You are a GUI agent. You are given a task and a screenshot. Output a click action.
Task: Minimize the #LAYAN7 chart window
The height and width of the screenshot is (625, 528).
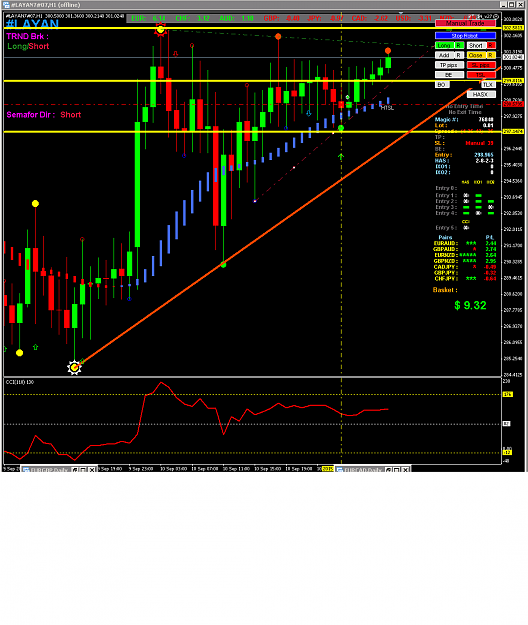tap(504, 5)
